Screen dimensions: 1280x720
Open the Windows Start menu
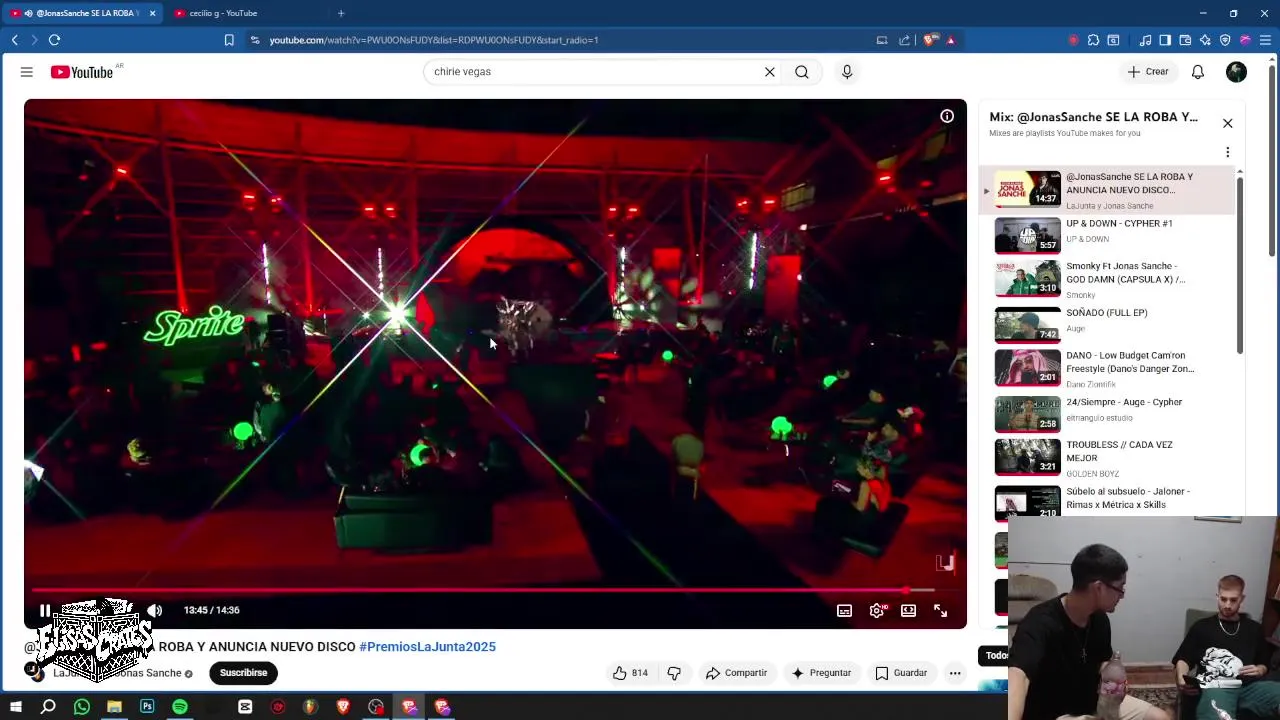(16, 707)
